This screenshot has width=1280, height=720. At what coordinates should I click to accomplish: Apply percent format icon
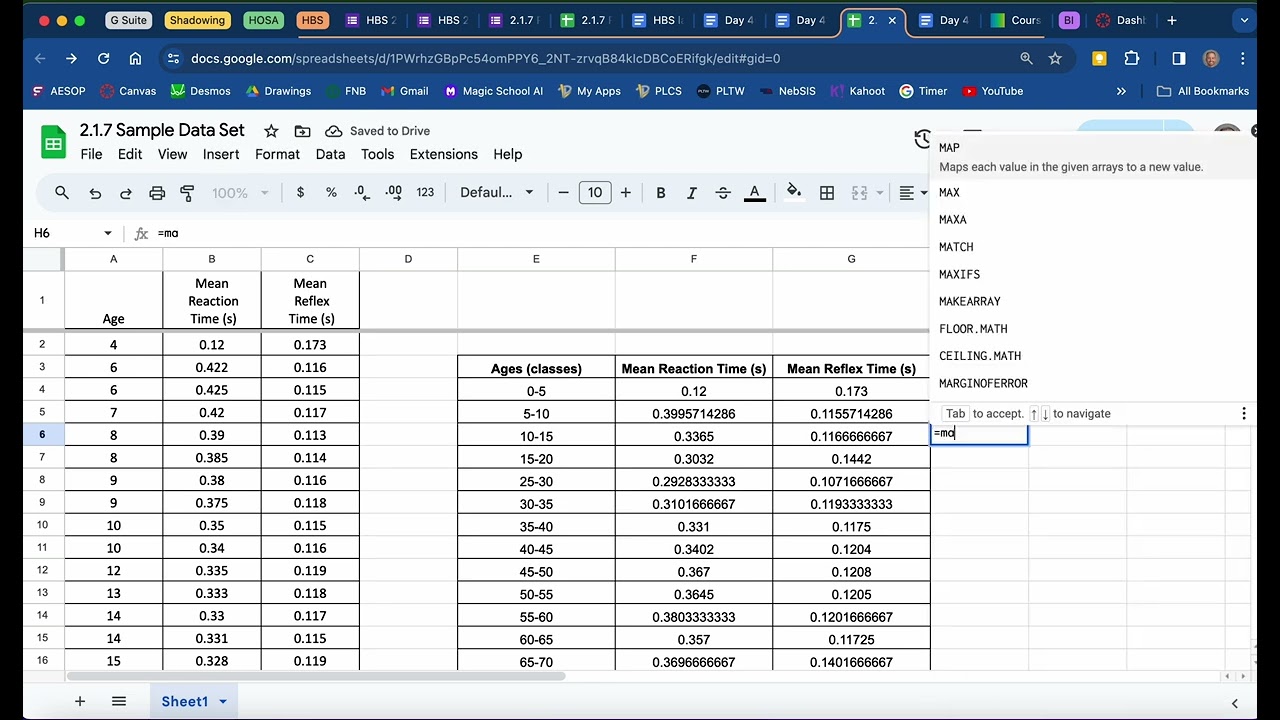coord(331,193)
